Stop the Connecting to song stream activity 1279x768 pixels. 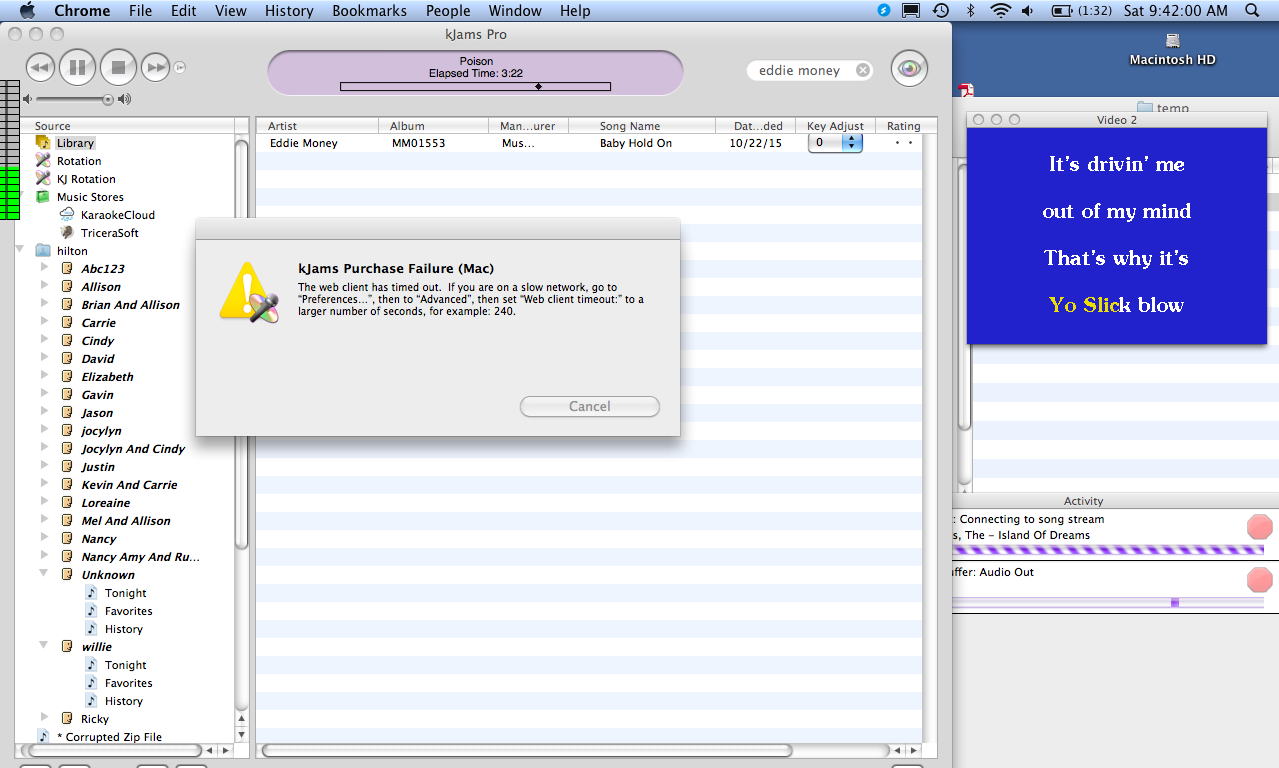point(1259,527)
